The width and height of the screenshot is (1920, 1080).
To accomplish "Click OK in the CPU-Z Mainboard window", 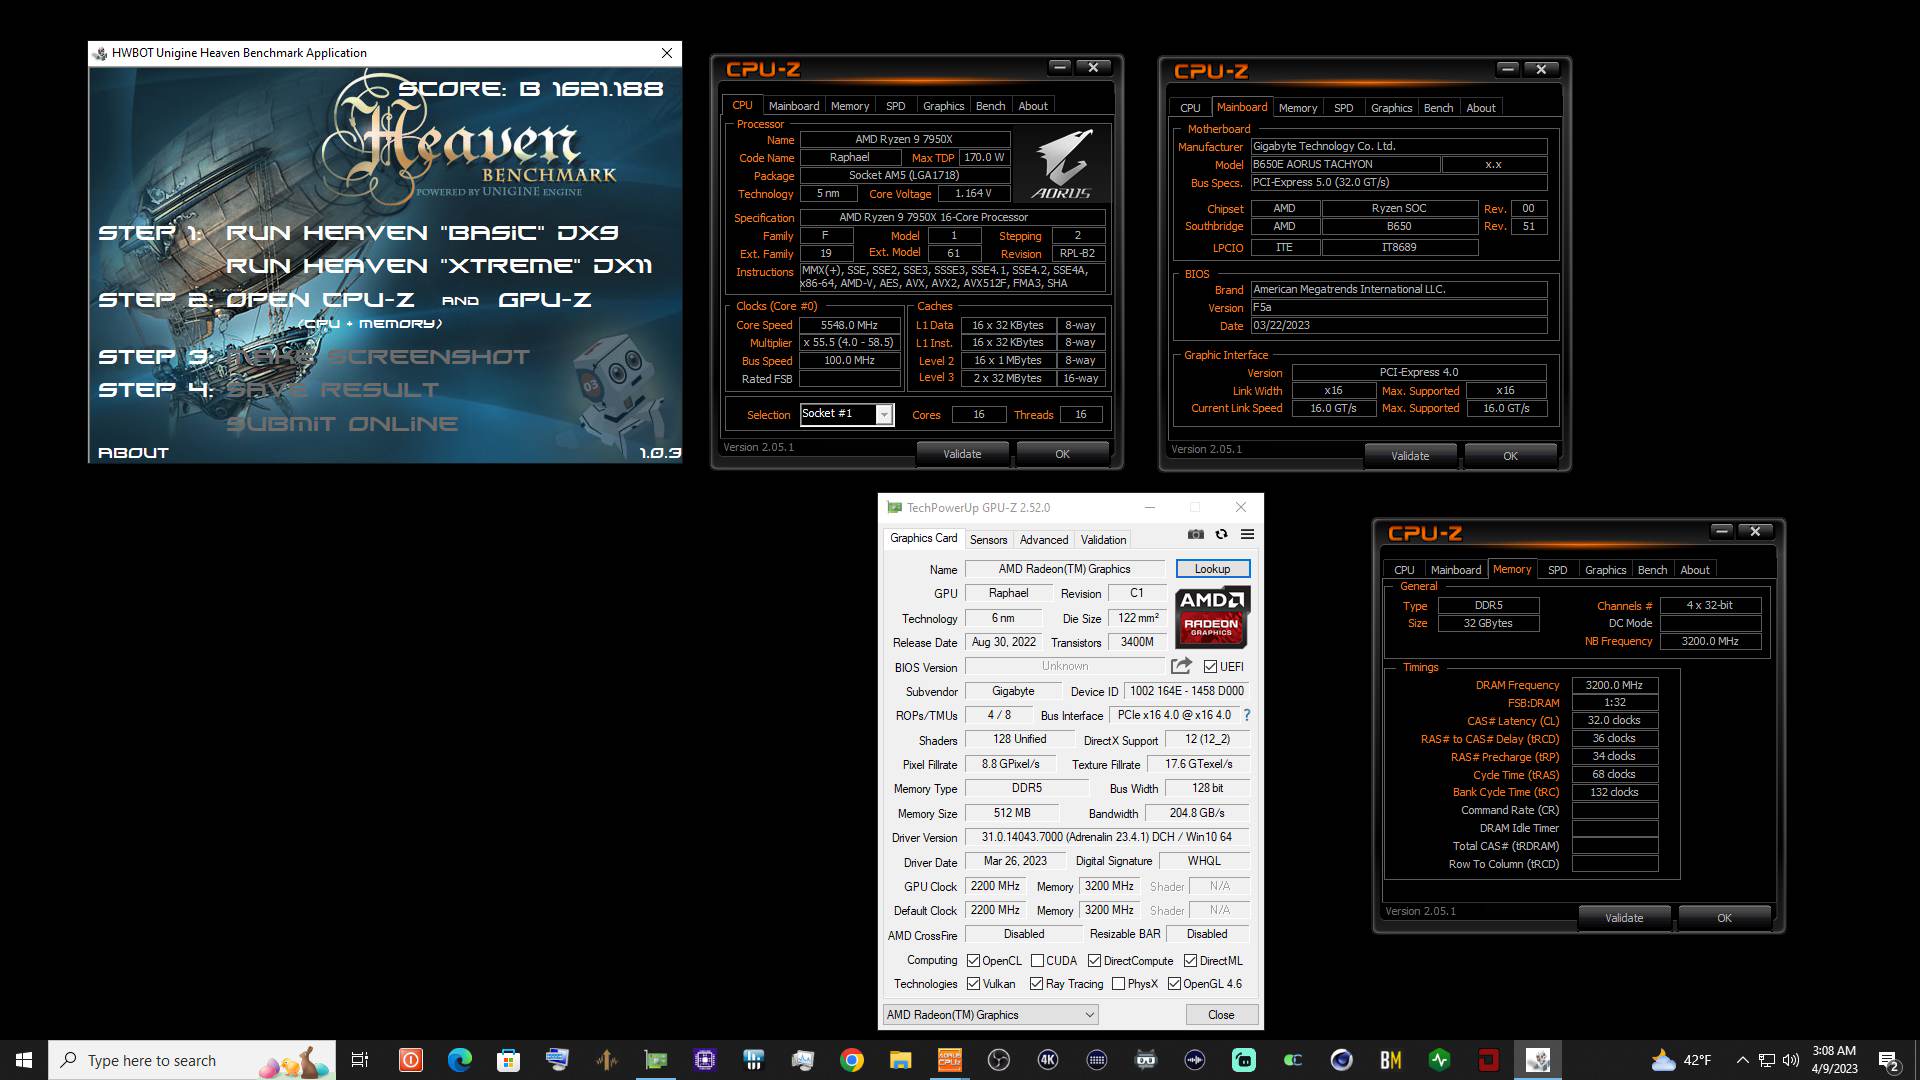I will [x=1510, y=456].
